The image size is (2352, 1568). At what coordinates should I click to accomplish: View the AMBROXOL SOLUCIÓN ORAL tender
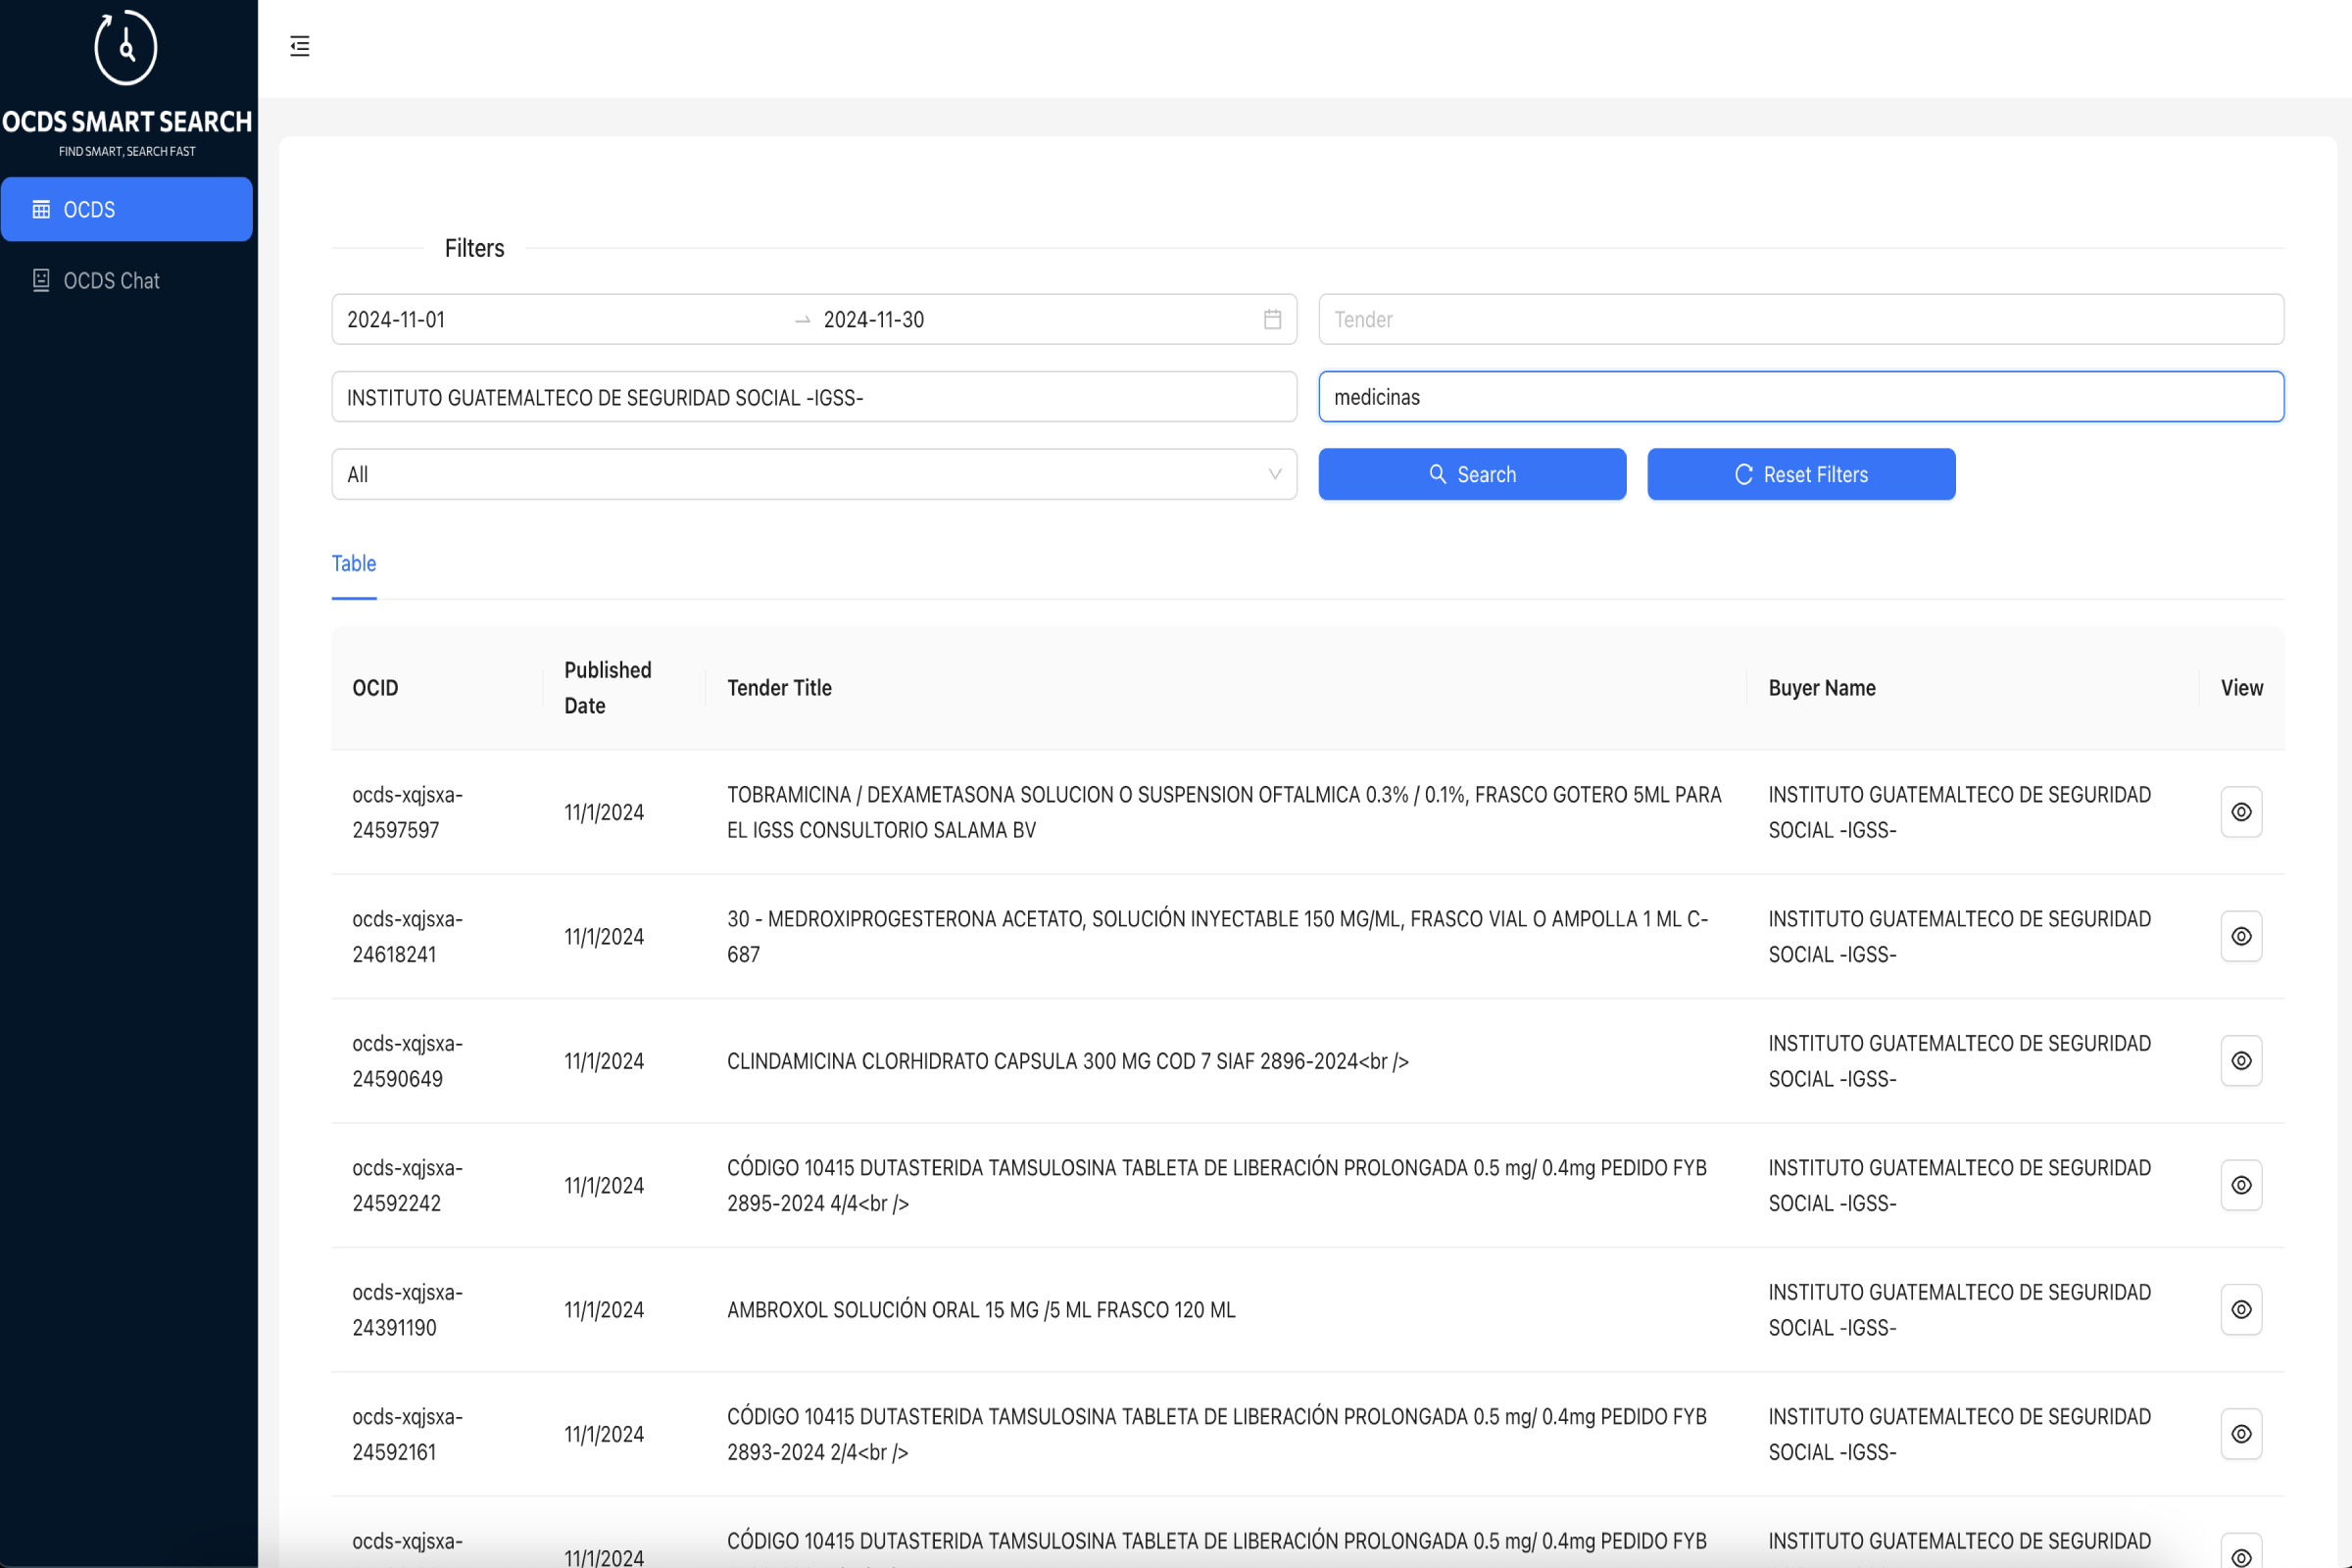(2241, 1310)
